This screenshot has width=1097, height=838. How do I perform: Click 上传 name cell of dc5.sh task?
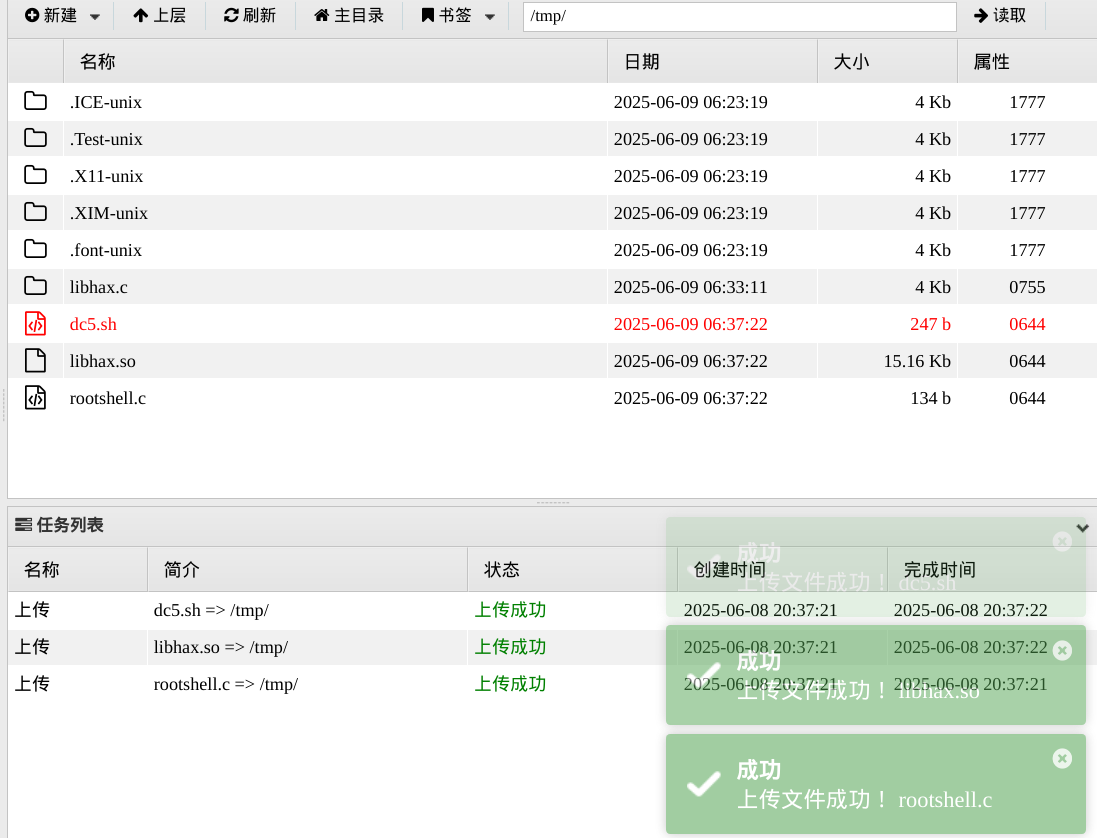click(32, 610)
